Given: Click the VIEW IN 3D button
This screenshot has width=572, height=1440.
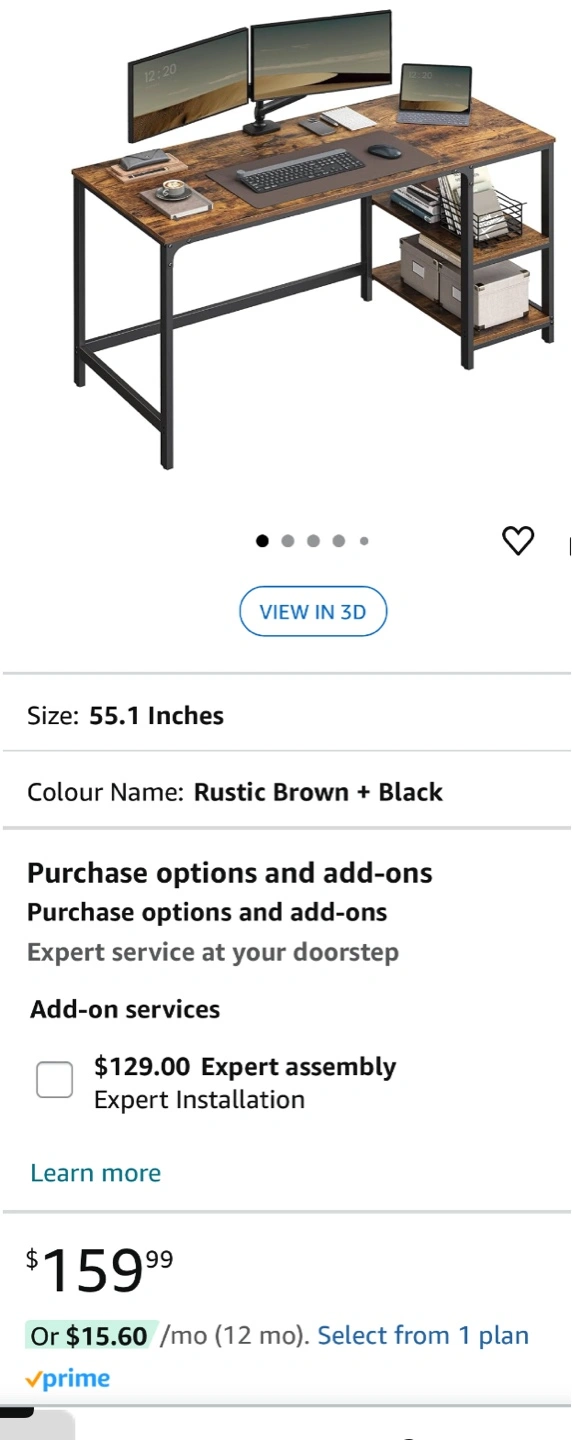Looking at the screenshot, I should pyautogui.click(x=313, y=611).
